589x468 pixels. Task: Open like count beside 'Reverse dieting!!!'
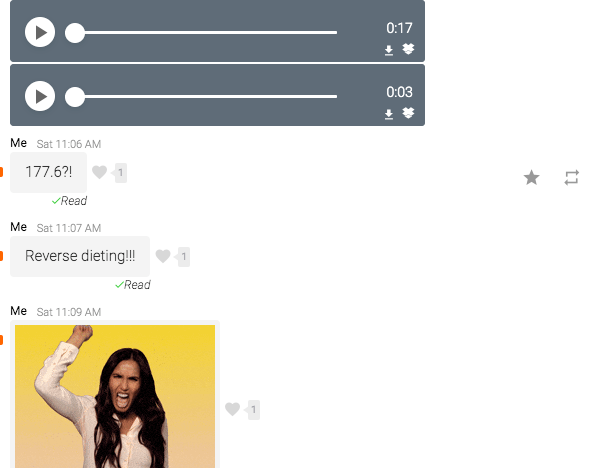183,257
